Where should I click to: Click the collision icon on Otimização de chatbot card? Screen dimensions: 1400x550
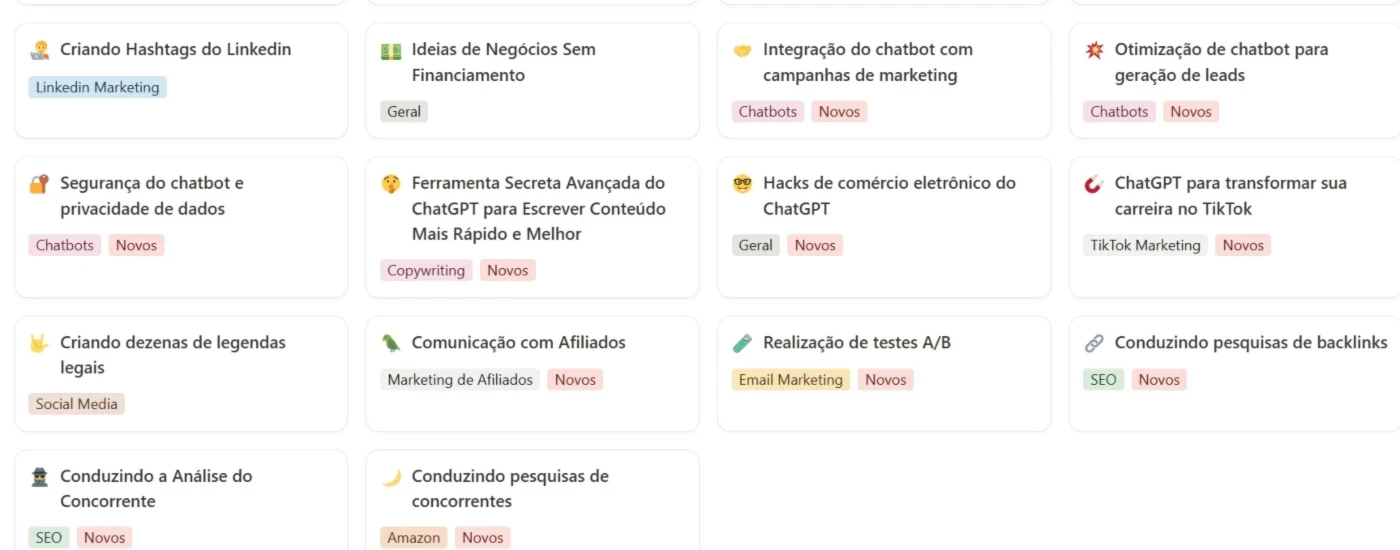coord(1094,50)
